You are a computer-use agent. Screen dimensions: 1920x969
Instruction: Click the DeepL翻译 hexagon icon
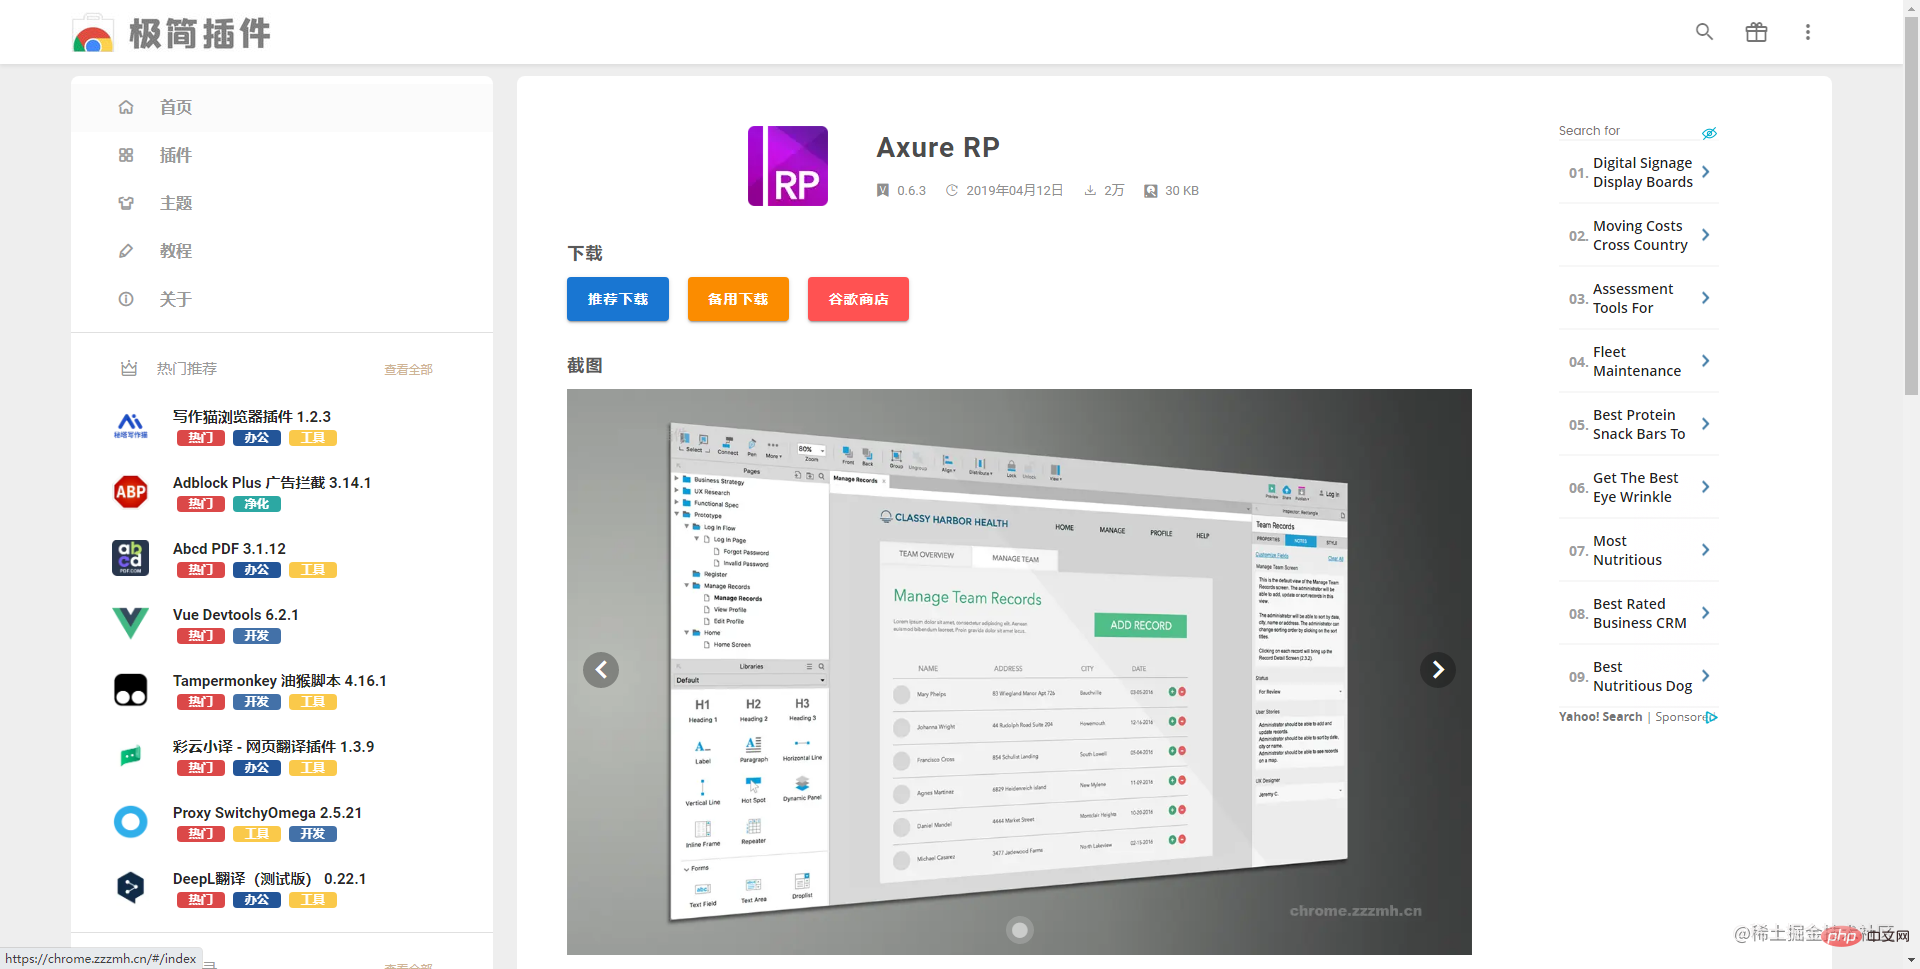pos(131,887)
